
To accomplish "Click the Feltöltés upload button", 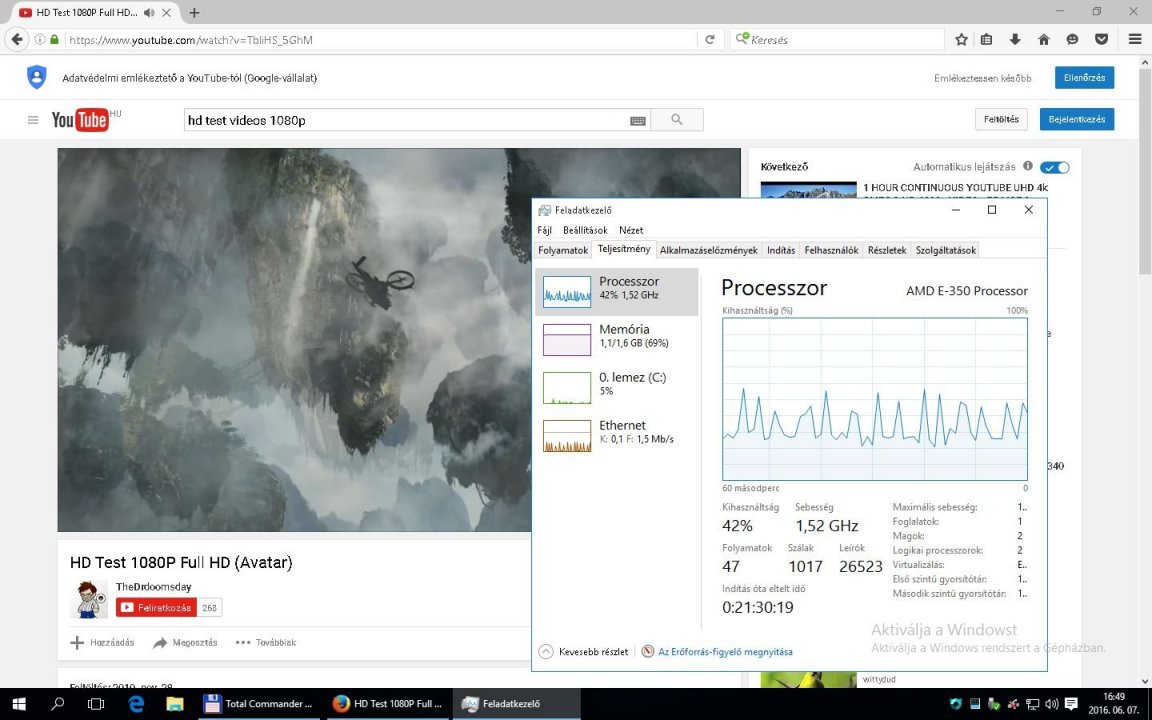I will tap(1001, 119).
